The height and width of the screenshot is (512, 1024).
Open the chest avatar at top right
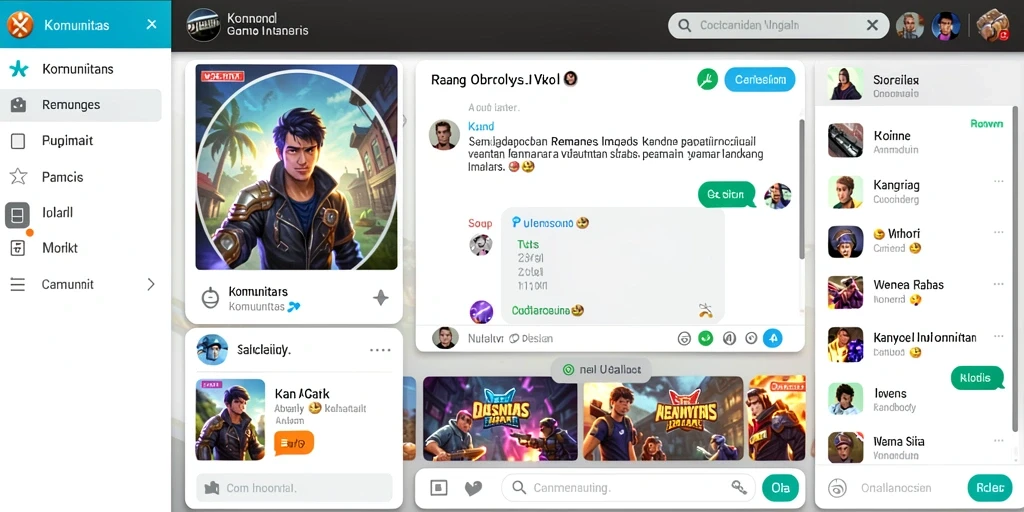pos(993,25)
